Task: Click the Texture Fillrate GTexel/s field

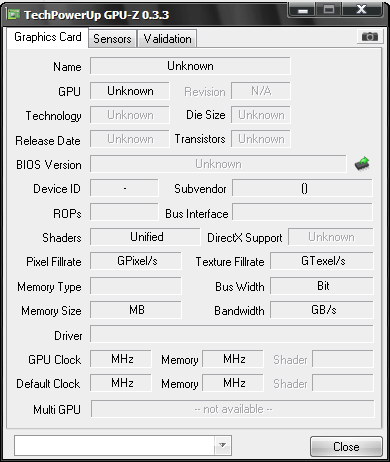Action: pyautogui.click(x=322, y=261)
